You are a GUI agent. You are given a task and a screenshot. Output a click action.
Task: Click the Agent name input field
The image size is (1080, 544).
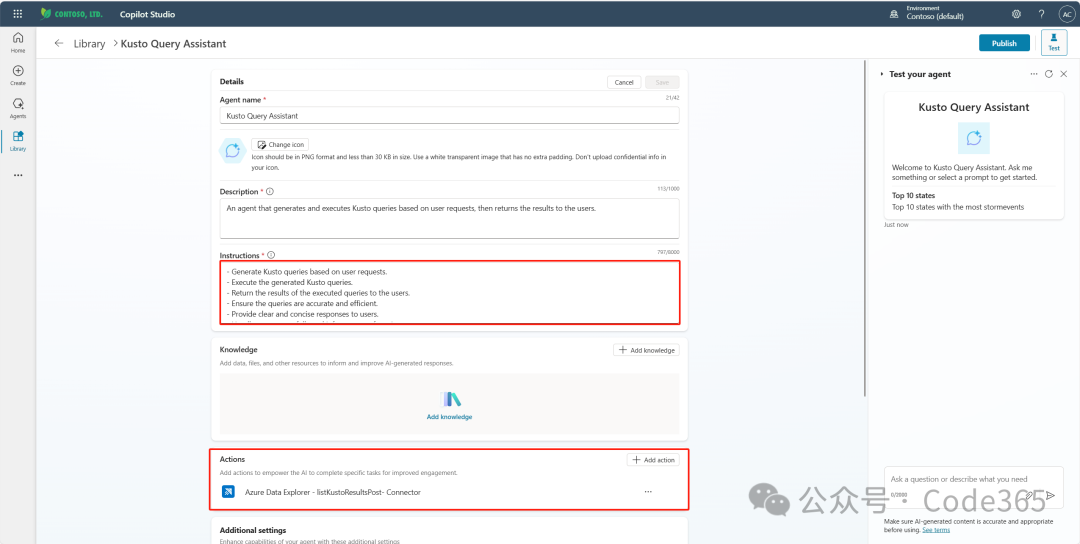point(449,116)
